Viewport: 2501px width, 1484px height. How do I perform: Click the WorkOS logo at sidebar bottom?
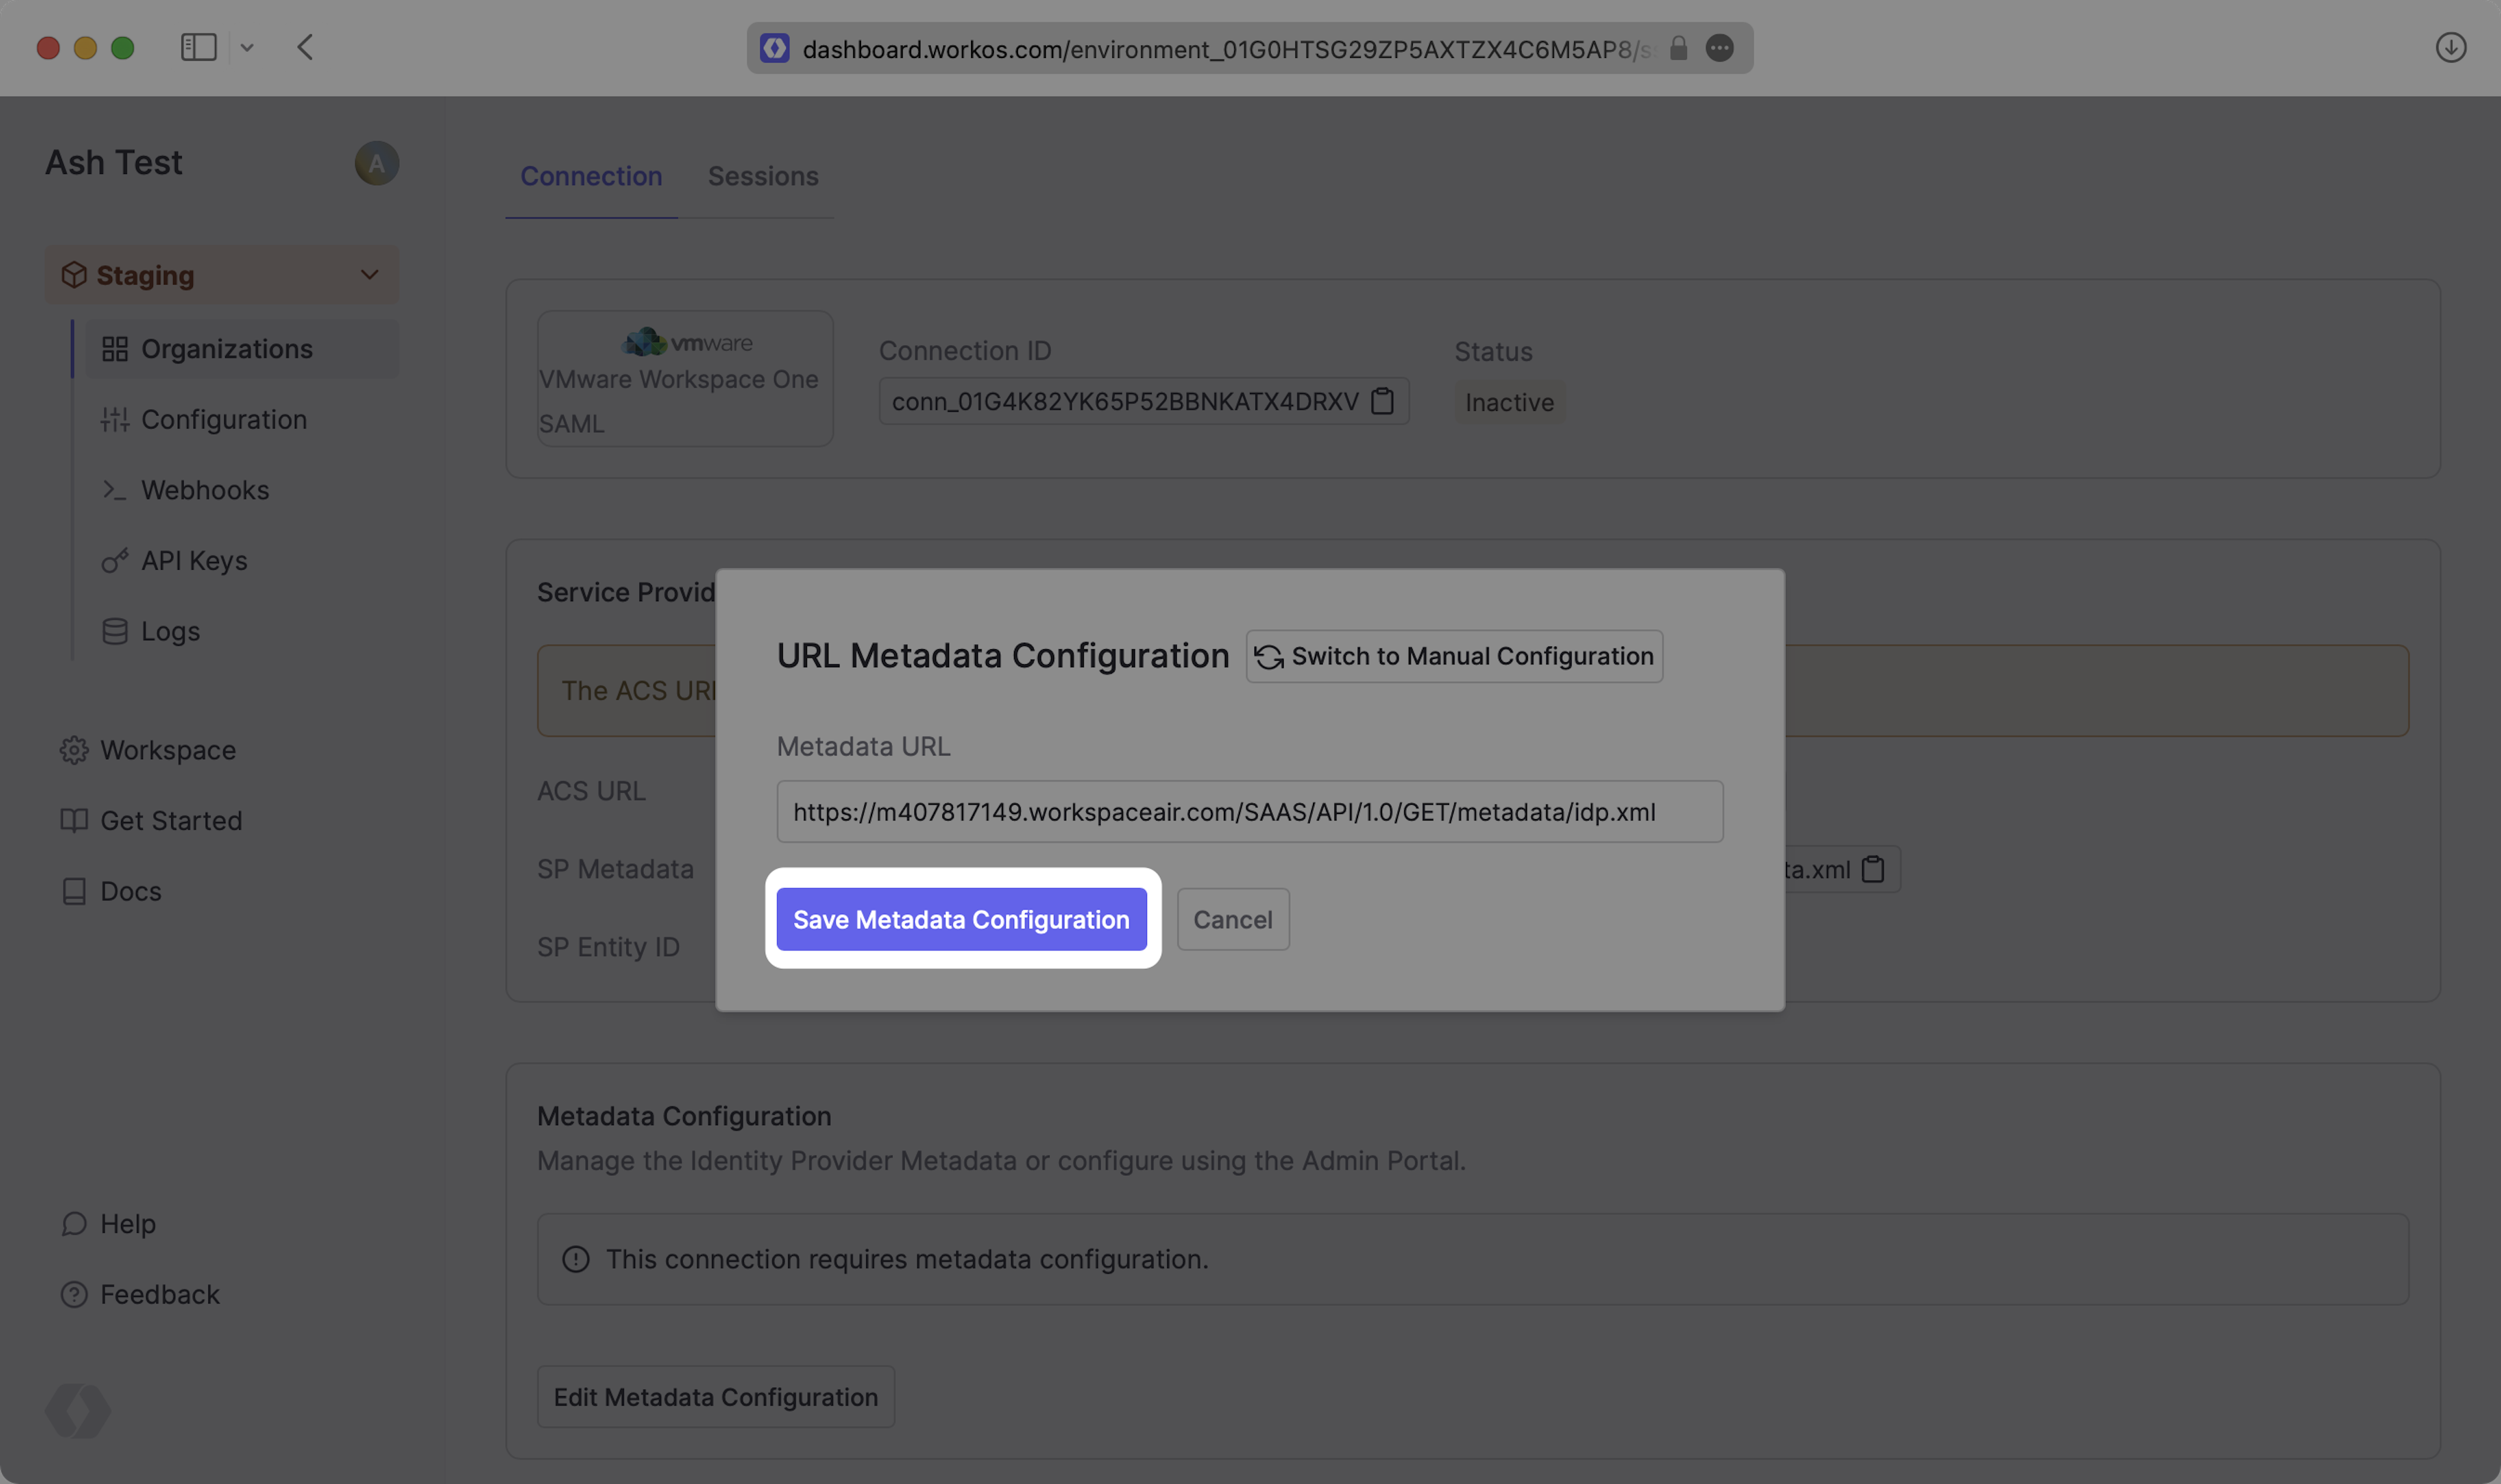coord(78,1410)
